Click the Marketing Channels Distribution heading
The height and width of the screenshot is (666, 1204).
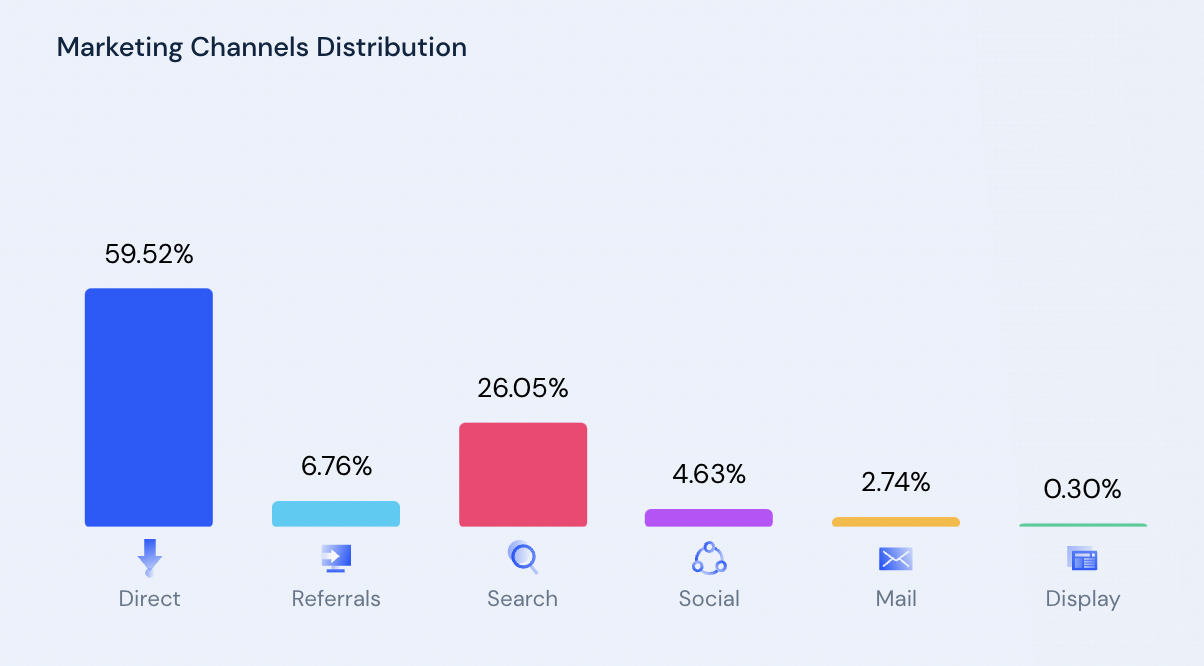pos(262,47)
